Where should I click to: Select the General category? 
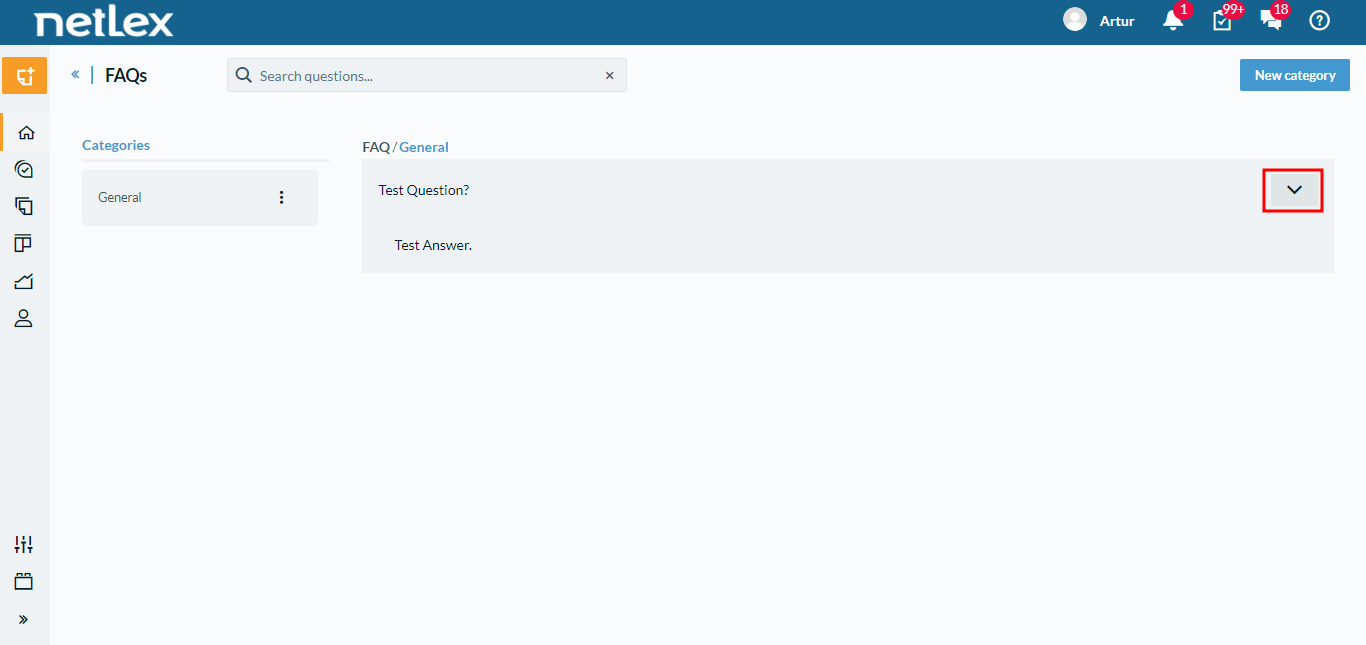tap(200, 198)
